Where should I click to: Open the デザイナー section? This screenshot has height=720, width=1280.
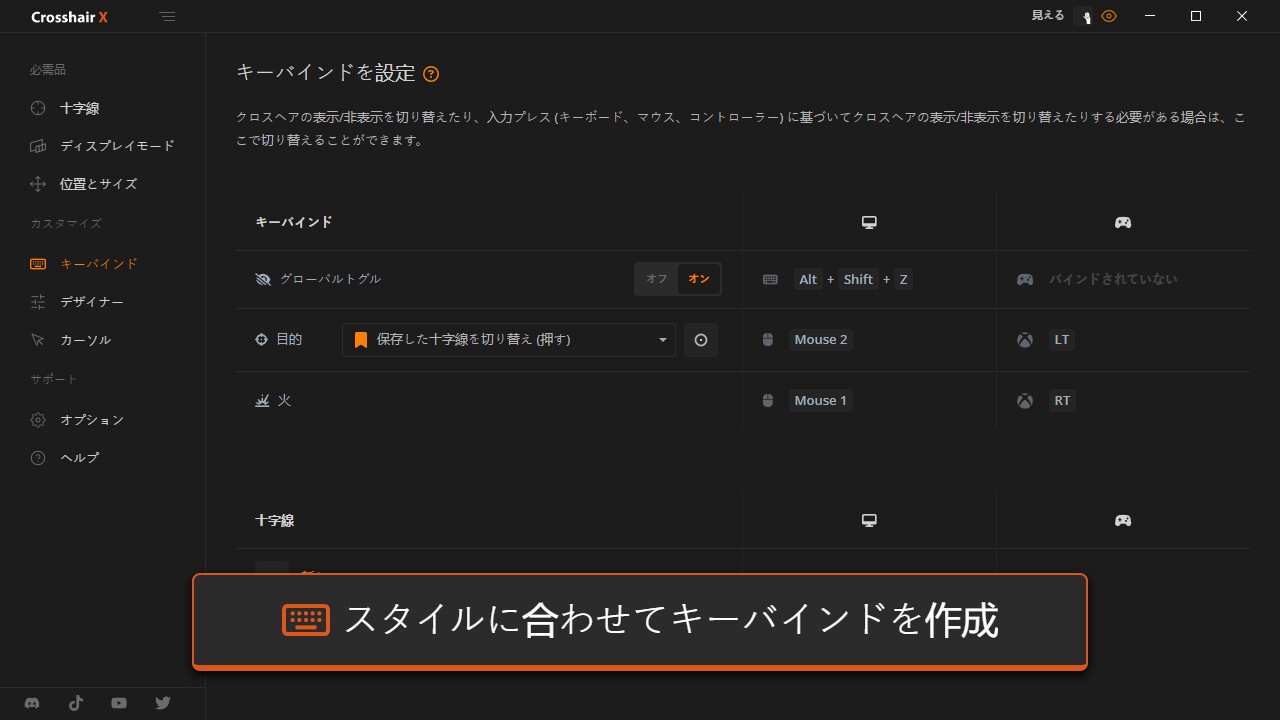point(91,302)
